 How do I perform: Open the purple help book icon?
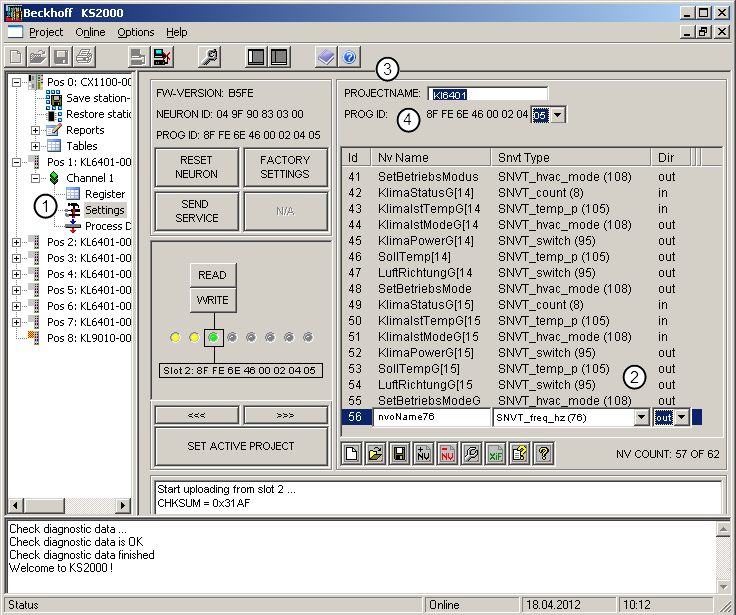coord(326,57)
